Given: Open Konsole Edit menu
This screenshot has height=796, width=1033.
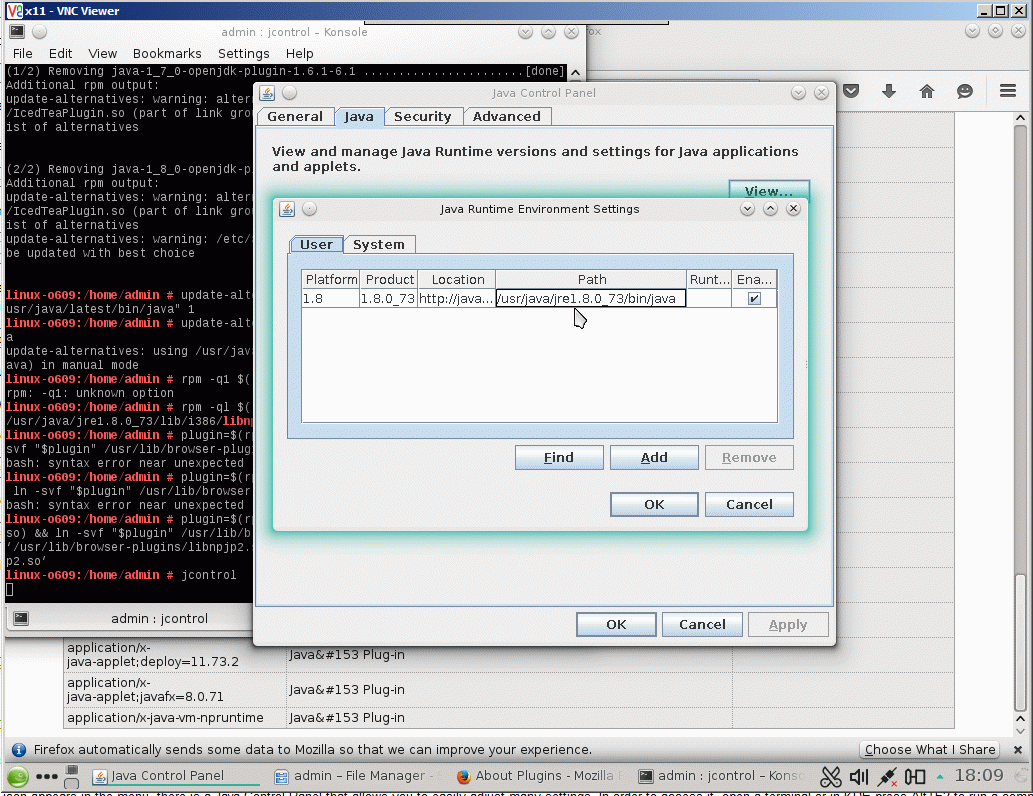Looking at the screenshot, I should 61,53.
